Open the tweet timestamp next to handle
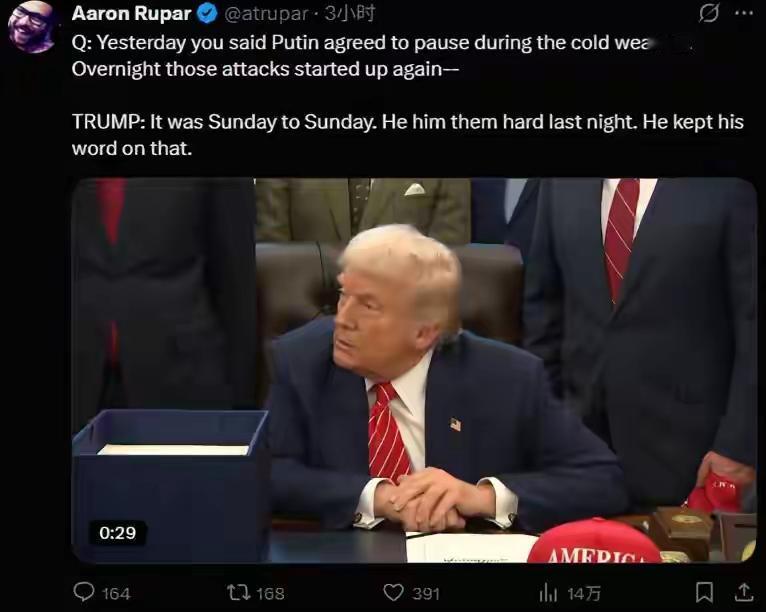Image resolution: width=766 pixels, height=612 pixels. (x=350, y=14)
